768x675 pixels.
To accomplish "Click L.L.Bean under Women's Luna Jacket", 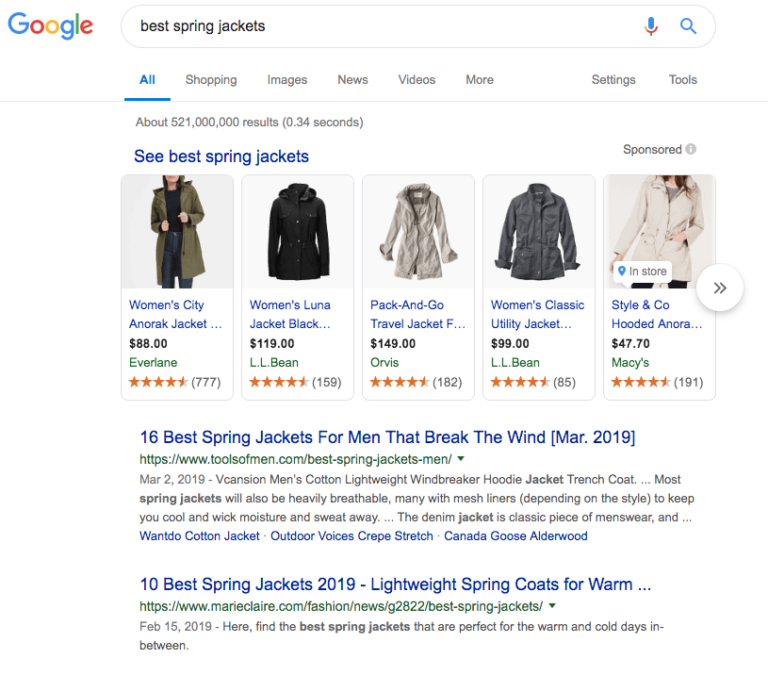I will tap(274, 362).
